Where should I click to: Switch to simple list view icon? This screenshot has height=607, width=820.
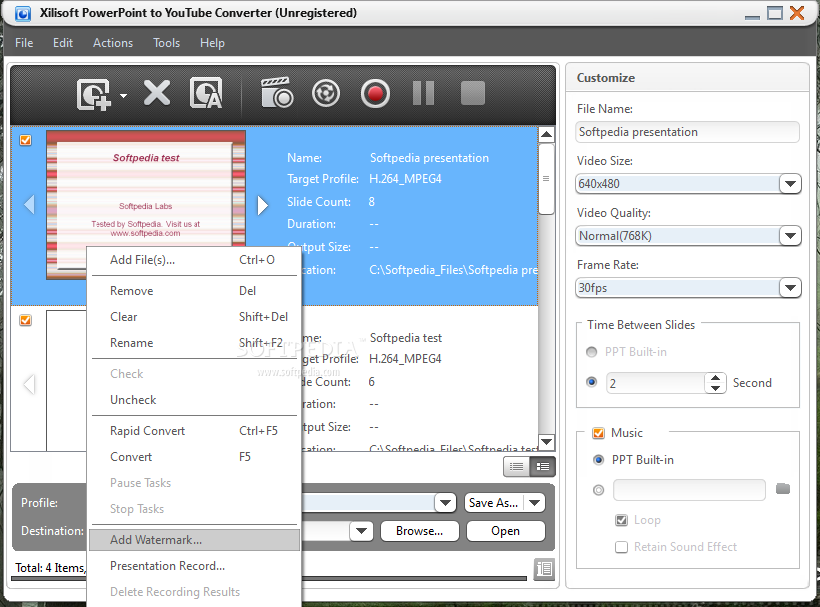(516, 466)
